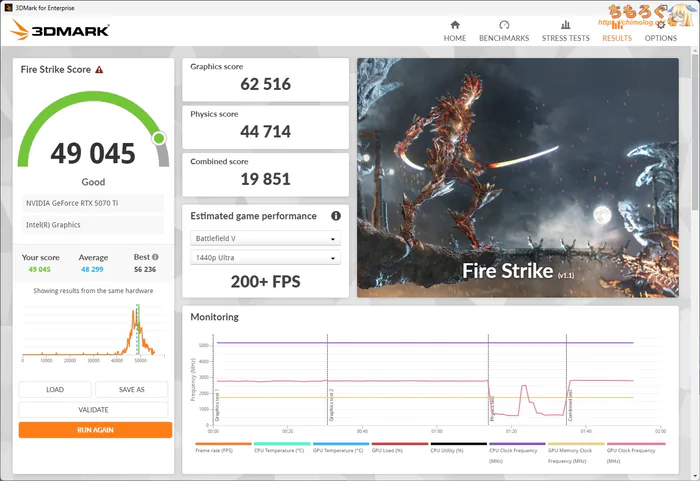The height and width of the screenshot is (481, 700).
Task: Toggle Frame rate (FPS) legend series
Action: pos(222,450)
